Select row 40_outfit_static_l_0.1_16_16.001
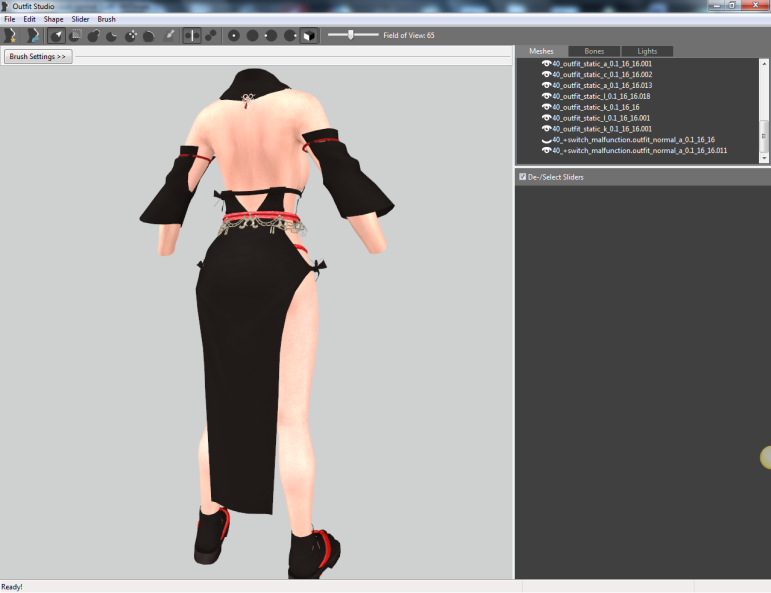The height and width of the screenshot is (593, 771). coord(601,118)
